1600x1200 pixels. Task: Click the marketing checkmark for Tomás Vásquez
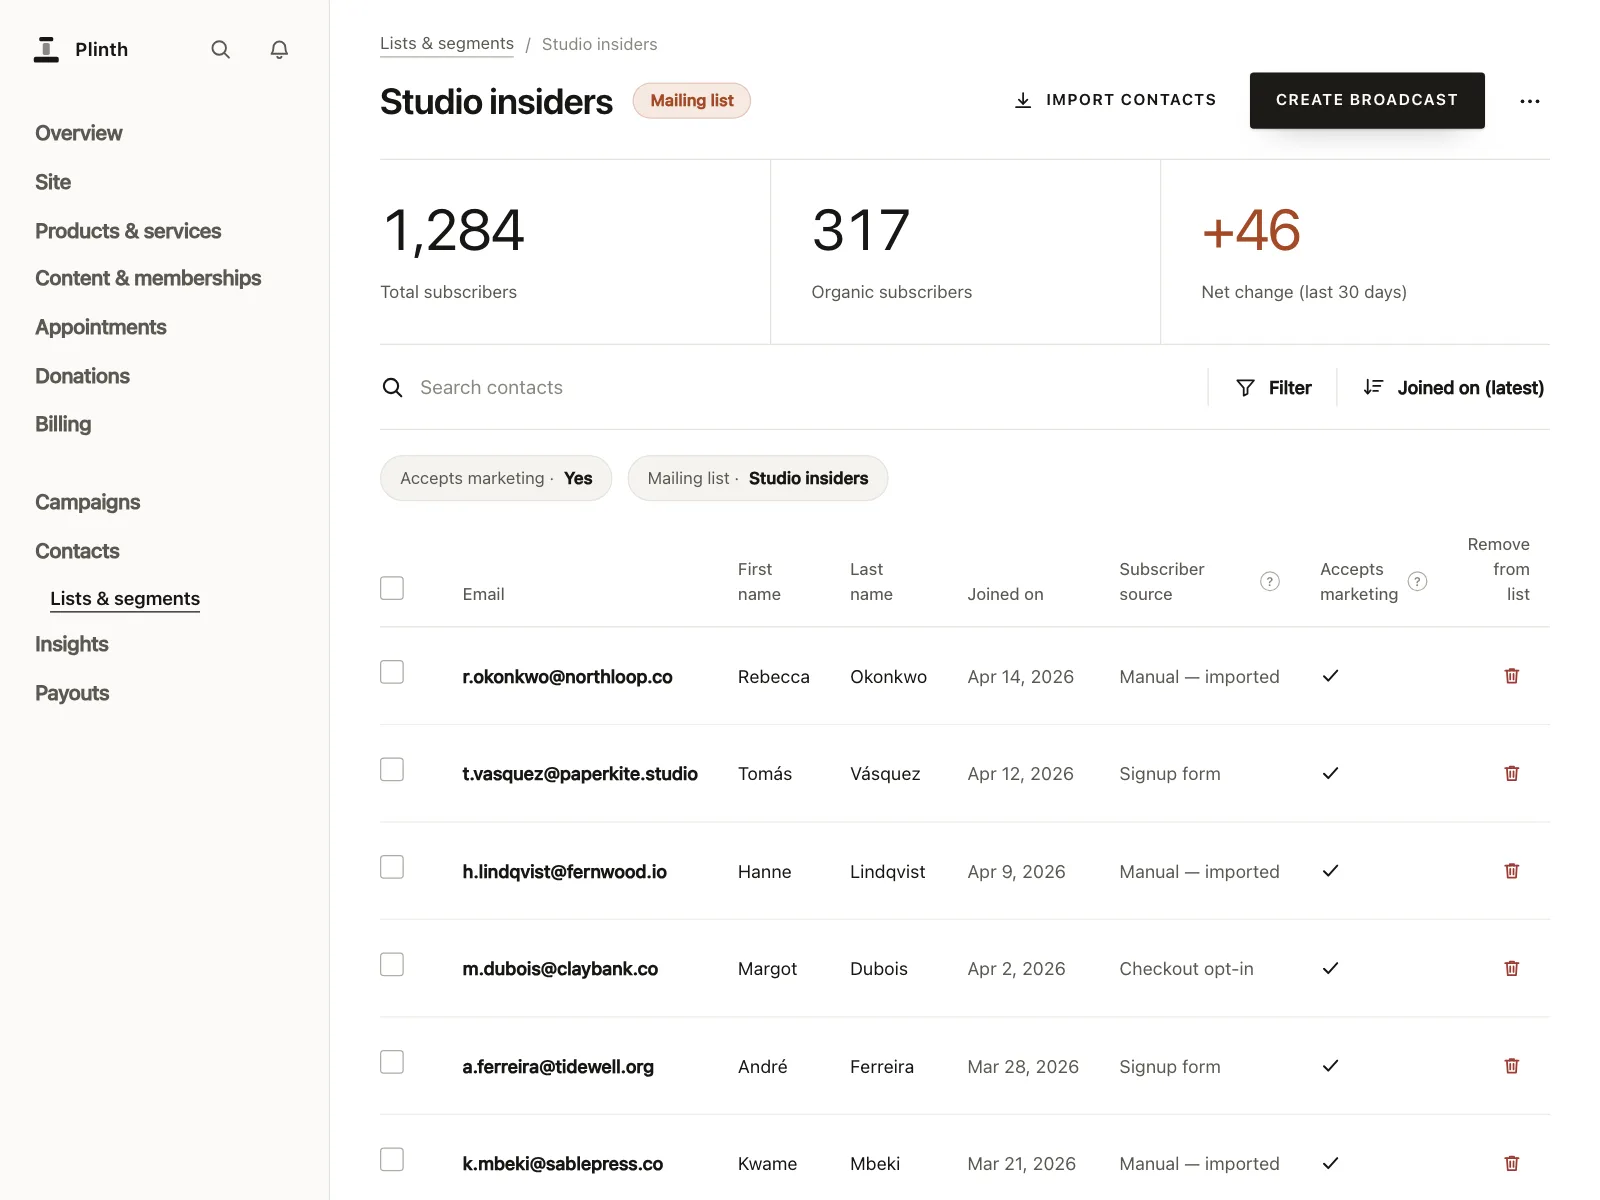click(x=1330, y=773)
